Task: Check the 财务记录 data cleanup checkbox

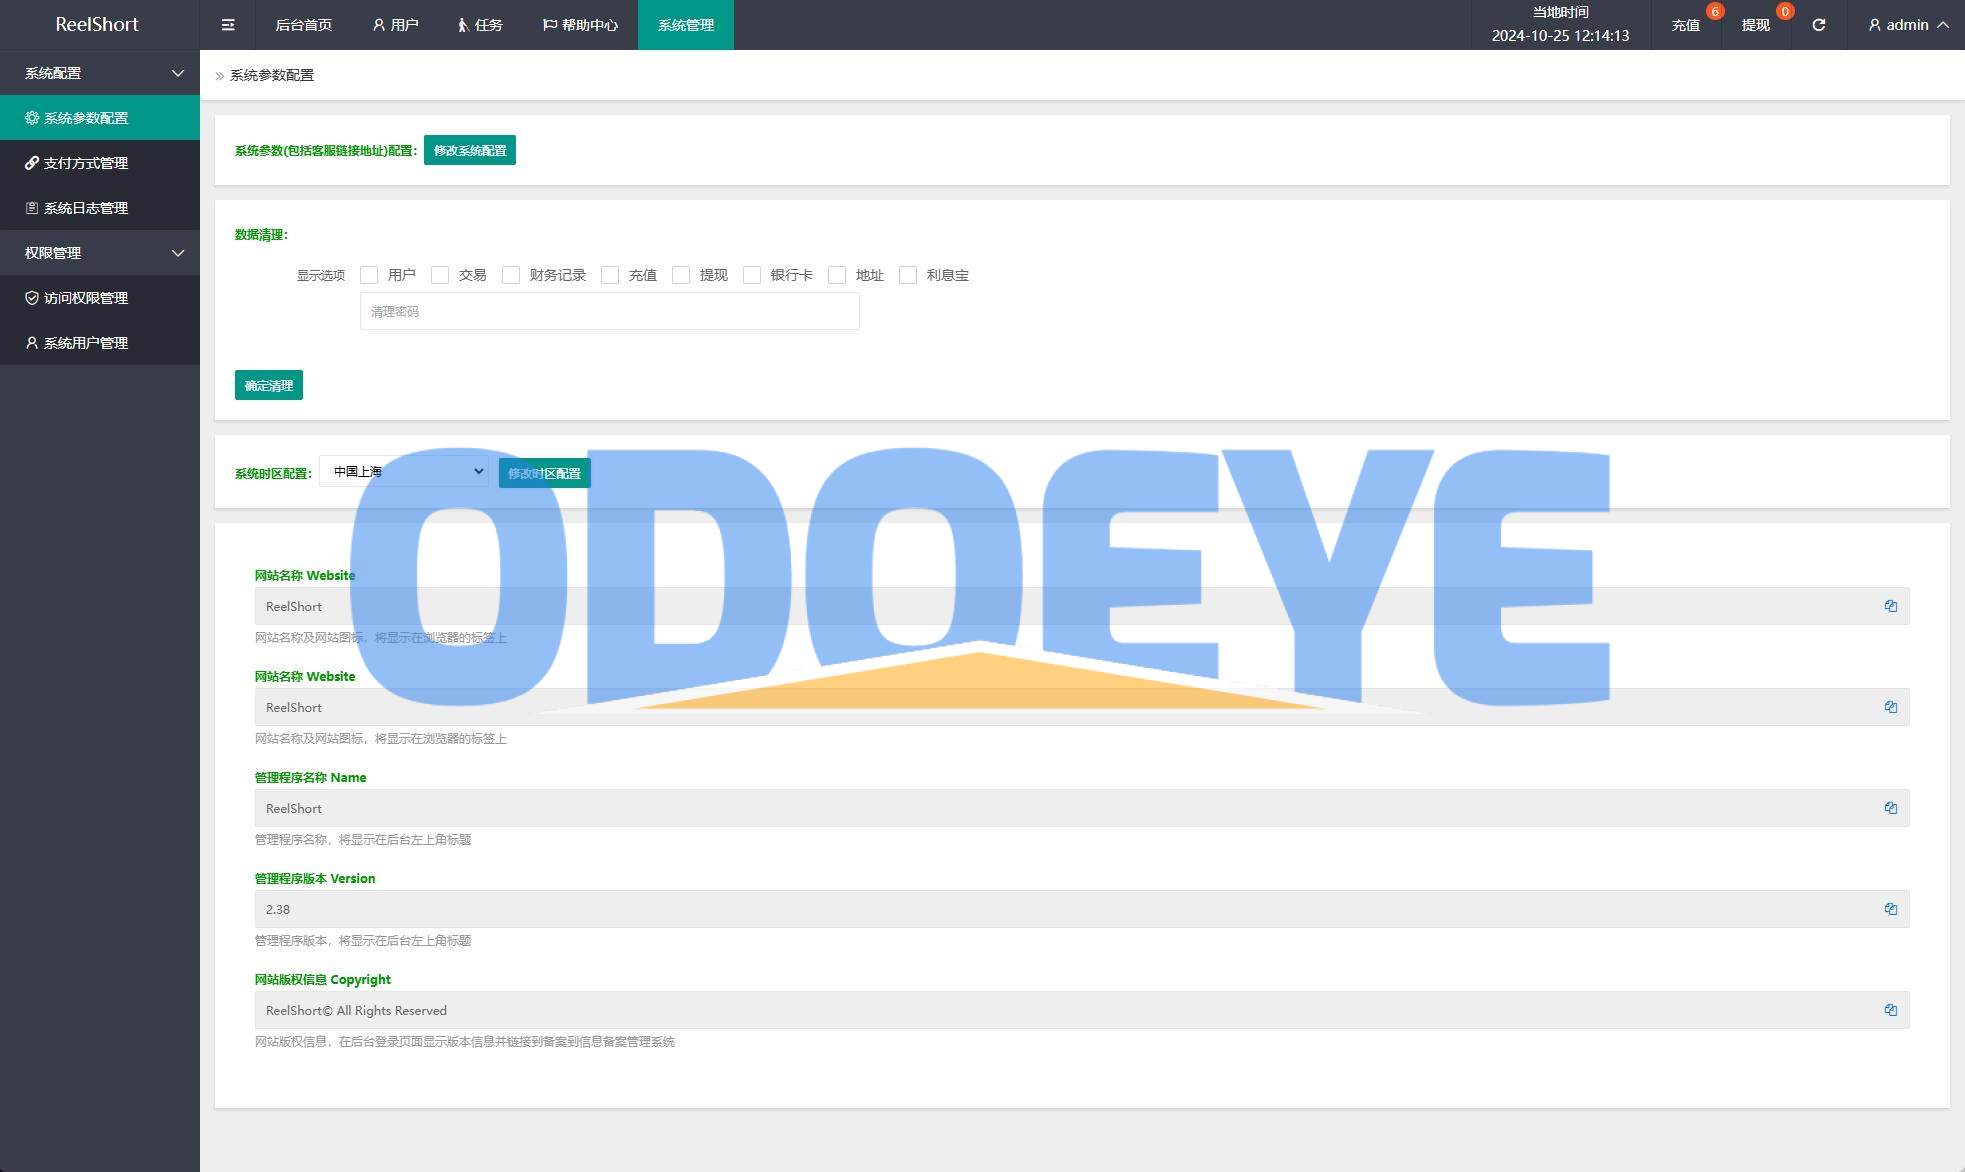Action: [x=511, y=275]
